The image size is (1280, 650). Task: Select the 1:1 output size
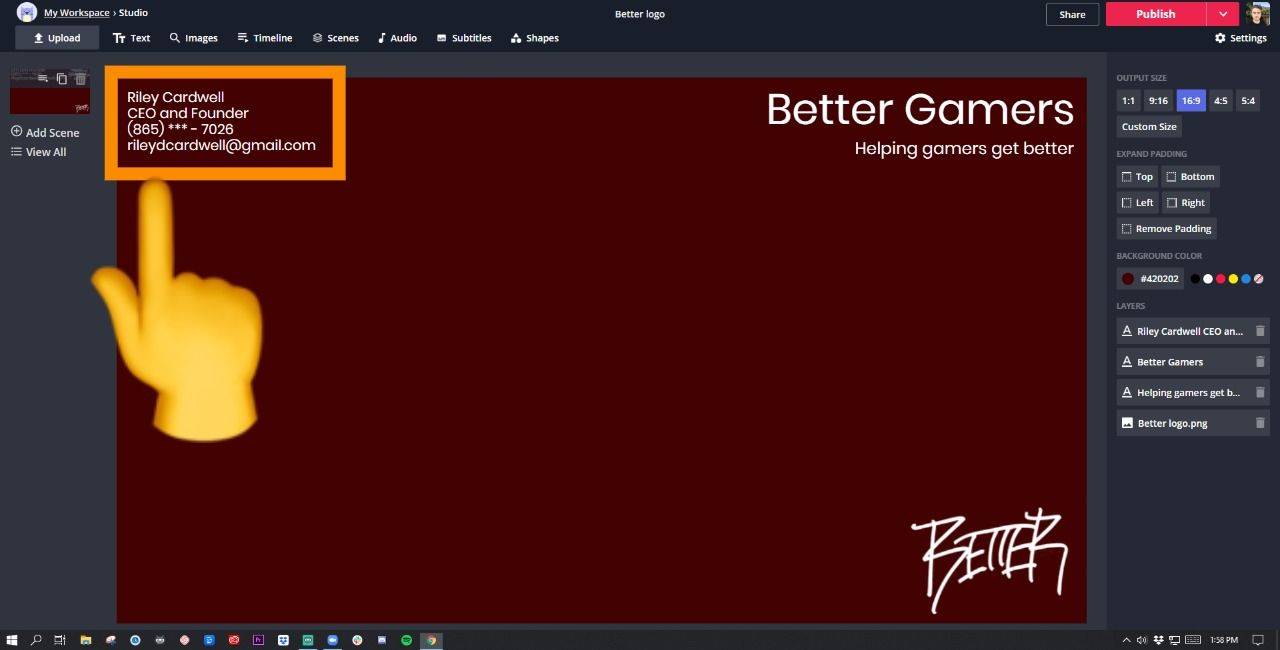1128,100
